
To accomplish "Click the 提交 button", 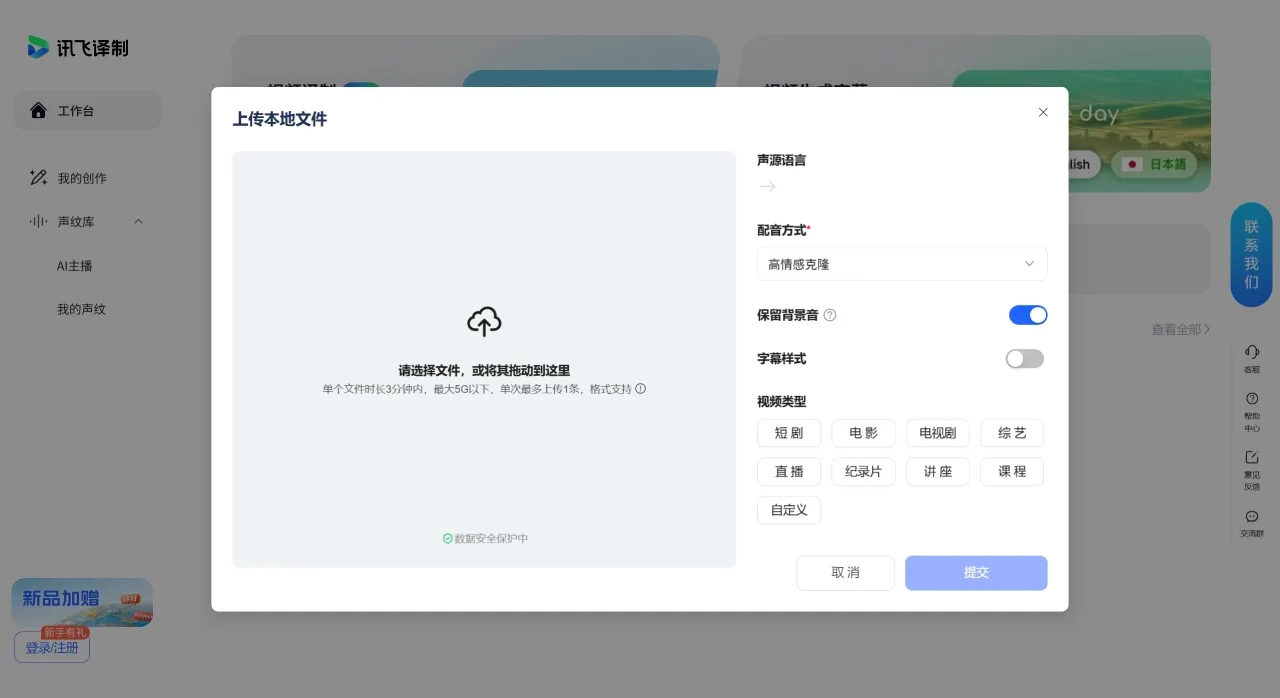I will point(976,573).
